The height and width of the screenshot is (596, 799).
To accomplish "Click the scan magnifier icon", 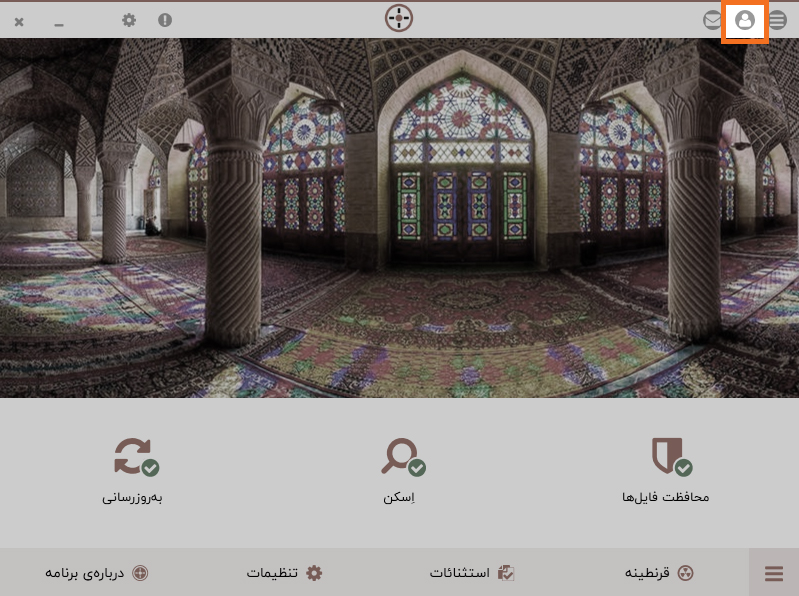I will 403,457.
